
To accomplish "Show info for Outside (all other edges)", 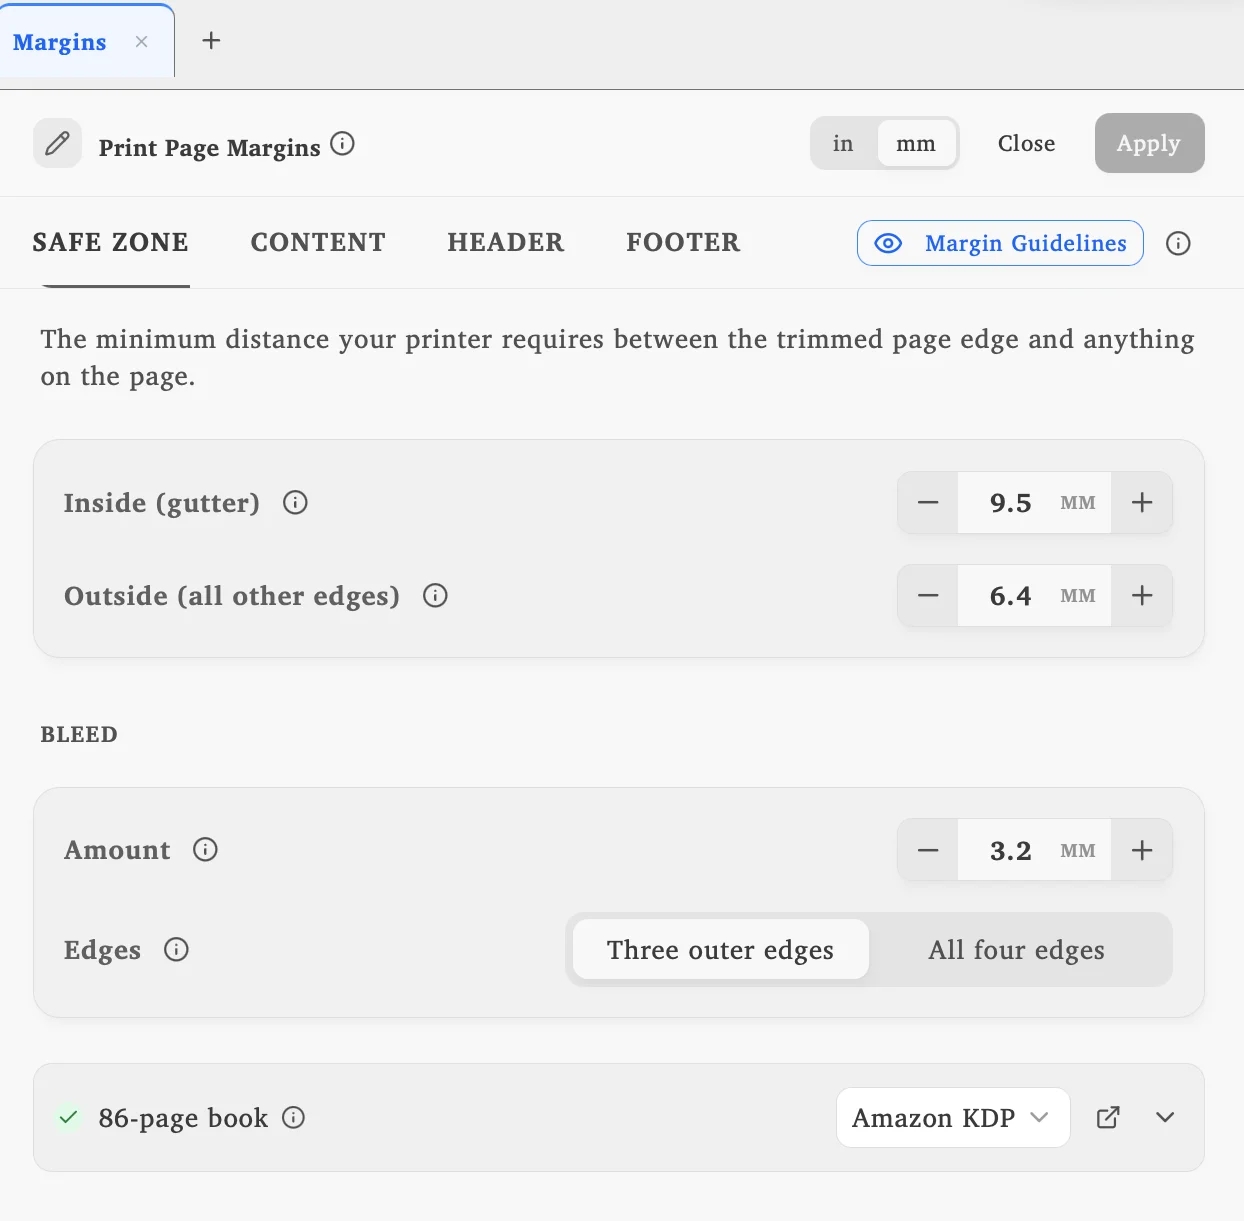I will (x=435, y=595).
